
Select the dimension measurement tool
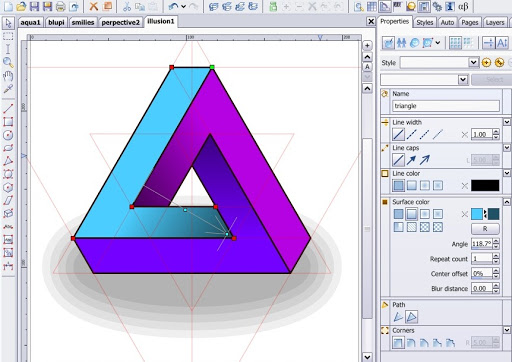(8, 266)
